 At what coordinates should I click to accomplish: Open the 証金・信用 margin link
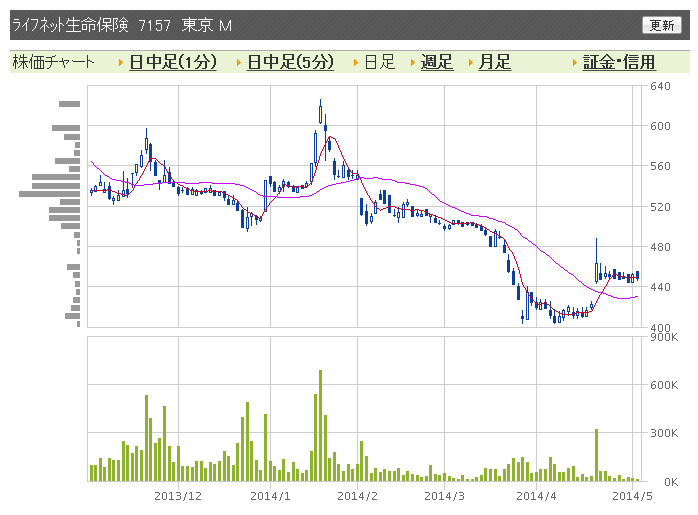click(619, 62)
